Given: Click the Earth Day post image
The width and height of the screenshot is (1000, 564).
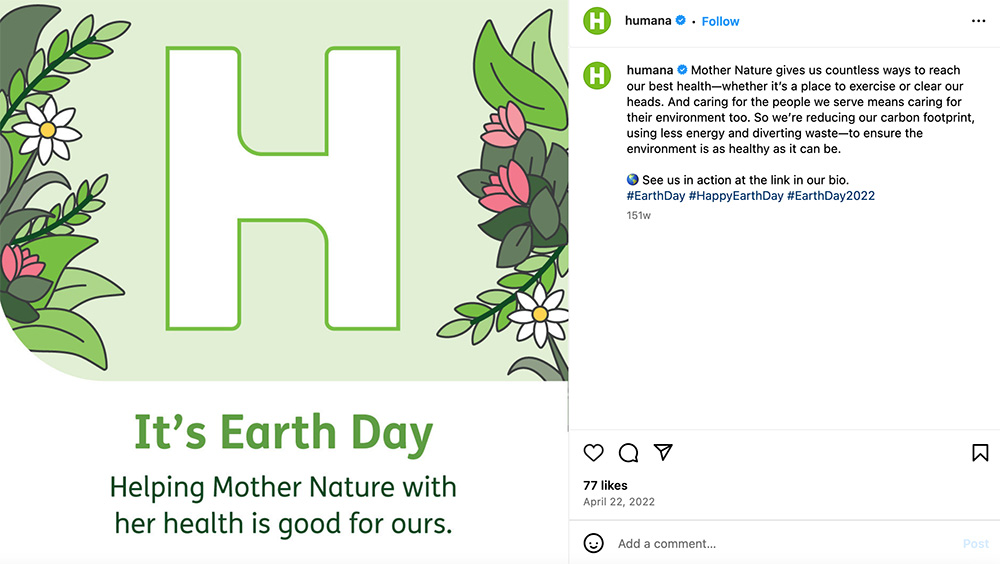Looking at the screenshot, I should 284,282.
